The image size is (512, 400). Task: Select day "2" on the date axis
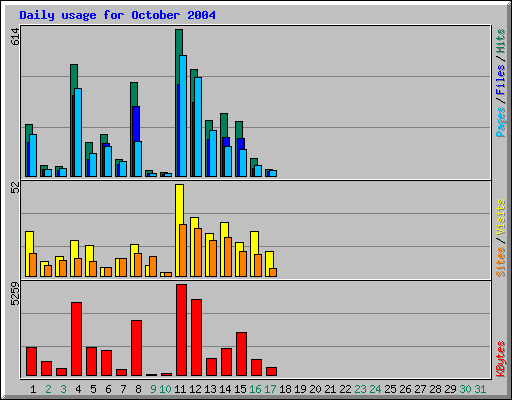tap(48, 389)
